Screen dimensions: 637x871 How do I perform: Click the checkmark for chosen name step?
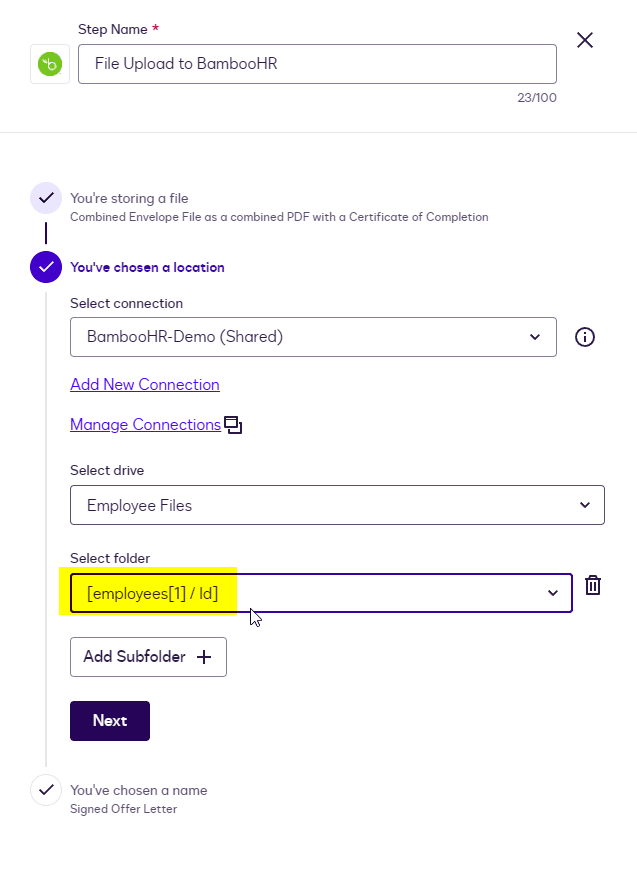coord(45,790)
